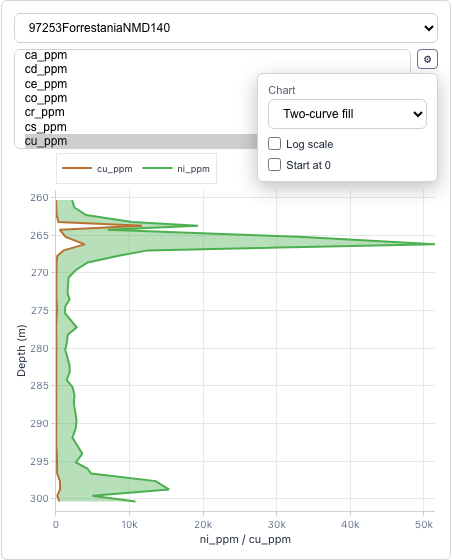Click the Depth (m) axis title
This screenshot has width=452, height=560.
point(21,350)
